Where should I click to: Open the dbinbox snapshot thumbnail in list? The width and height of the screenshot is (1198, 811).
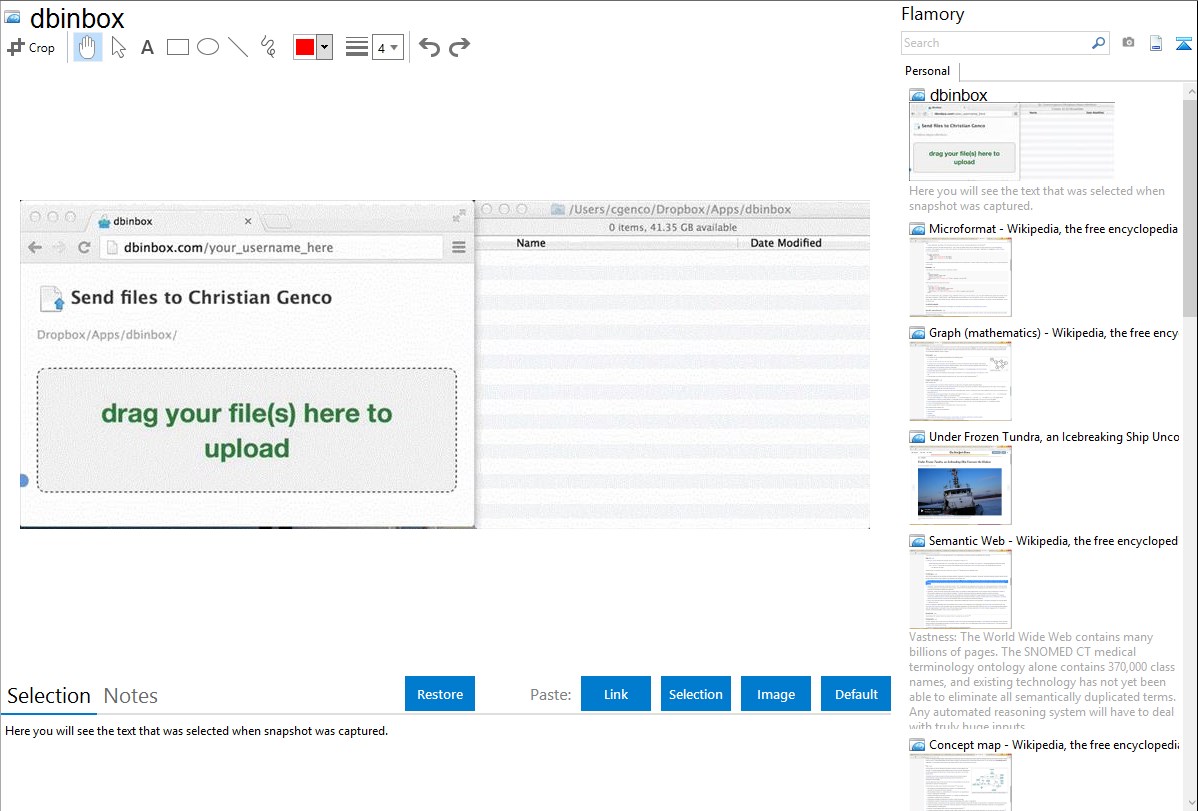[1012, 142]
